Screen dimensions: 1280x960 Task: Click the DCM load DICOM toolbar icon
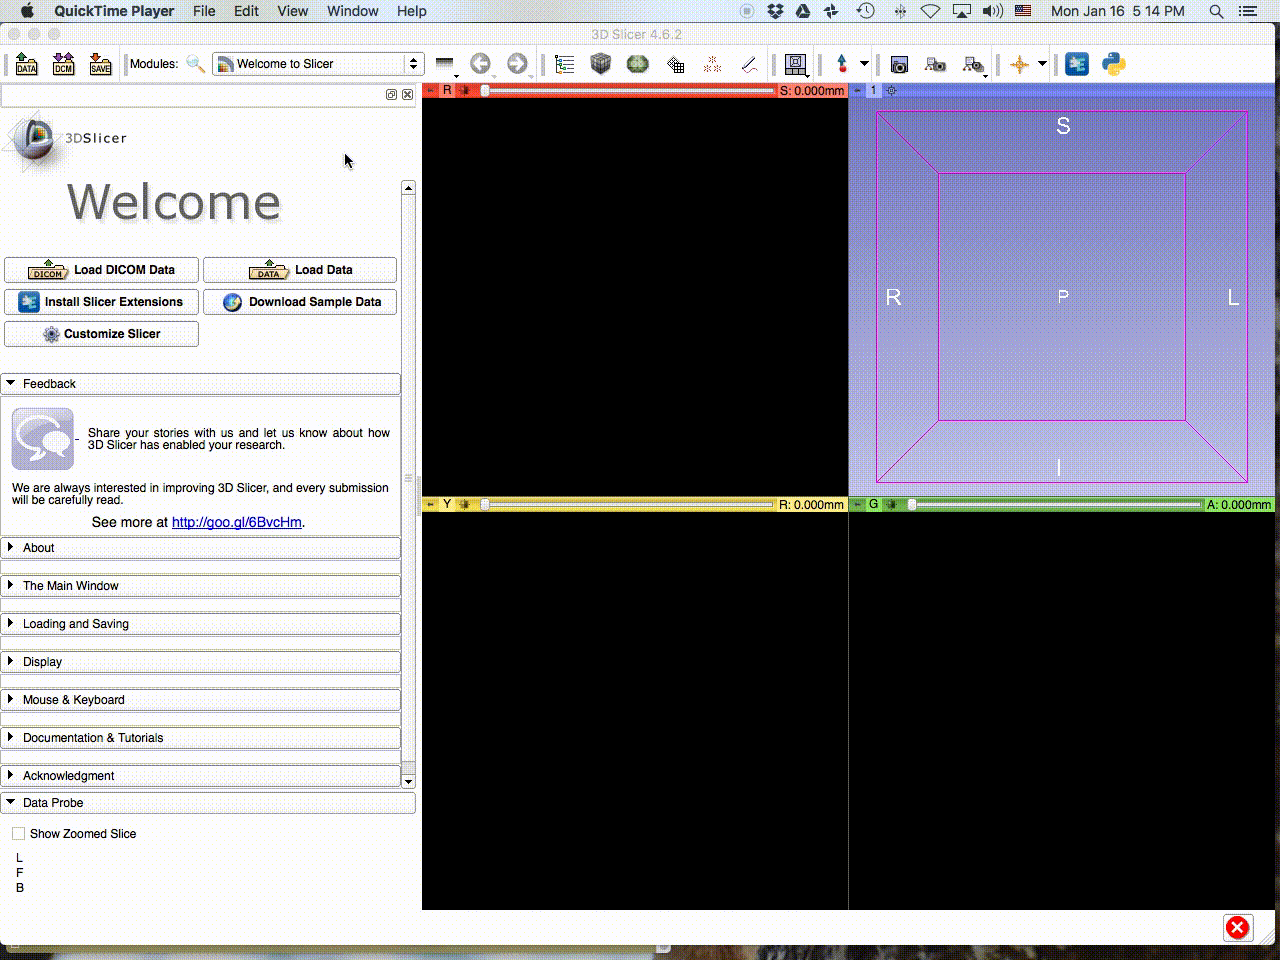[63, 64]
